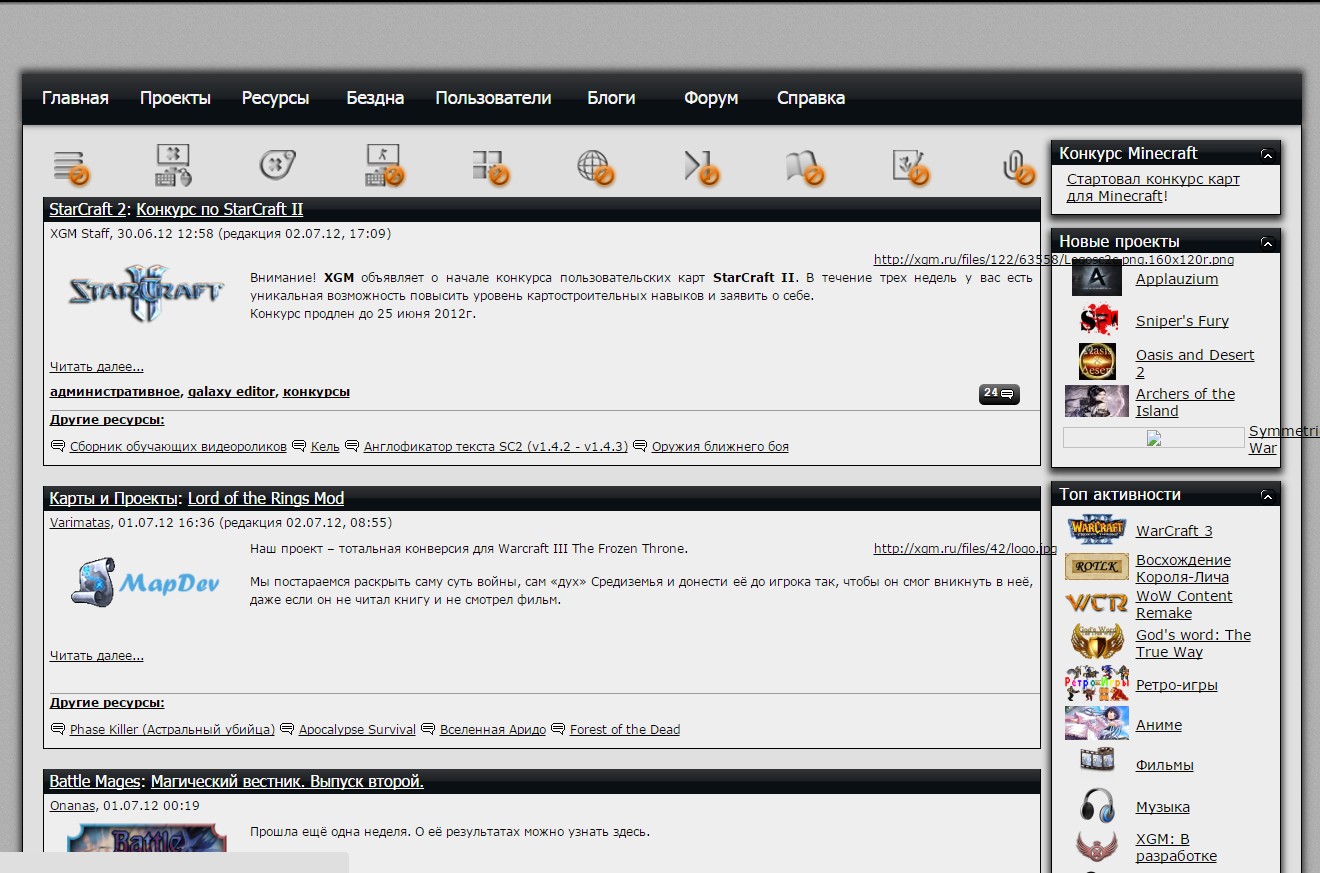Click the arrow-to-bar download icon
This screenshot has height=873, width=1320.
(x=702, y=167)
